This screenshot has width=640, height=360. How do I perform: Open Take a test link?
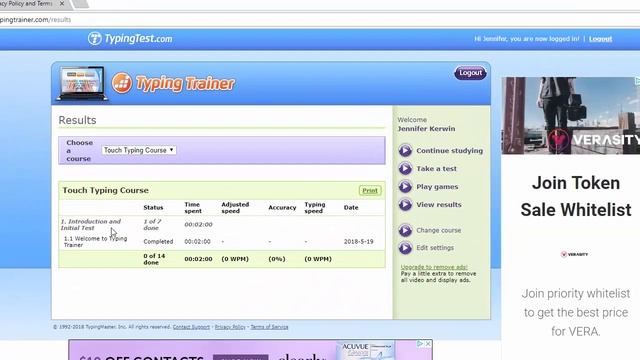click(x=436, y=169)
